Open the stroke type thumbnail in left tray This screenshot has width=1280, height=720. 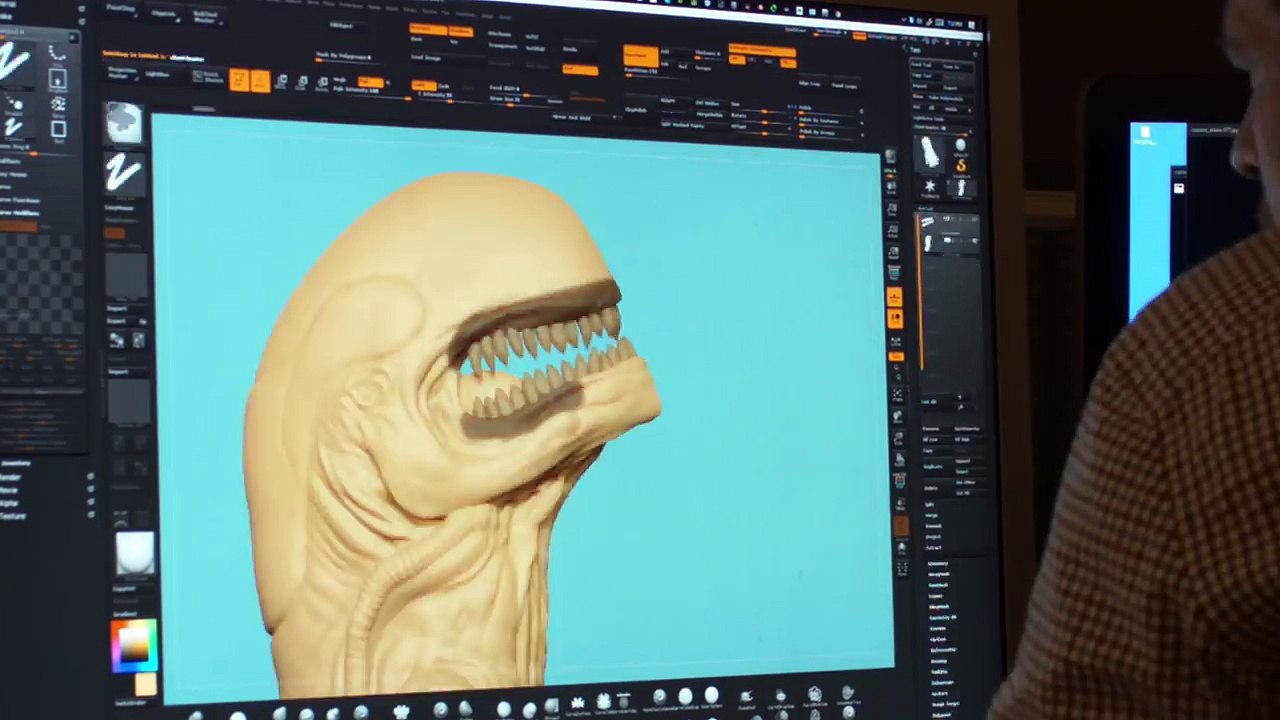coord(124,174)
